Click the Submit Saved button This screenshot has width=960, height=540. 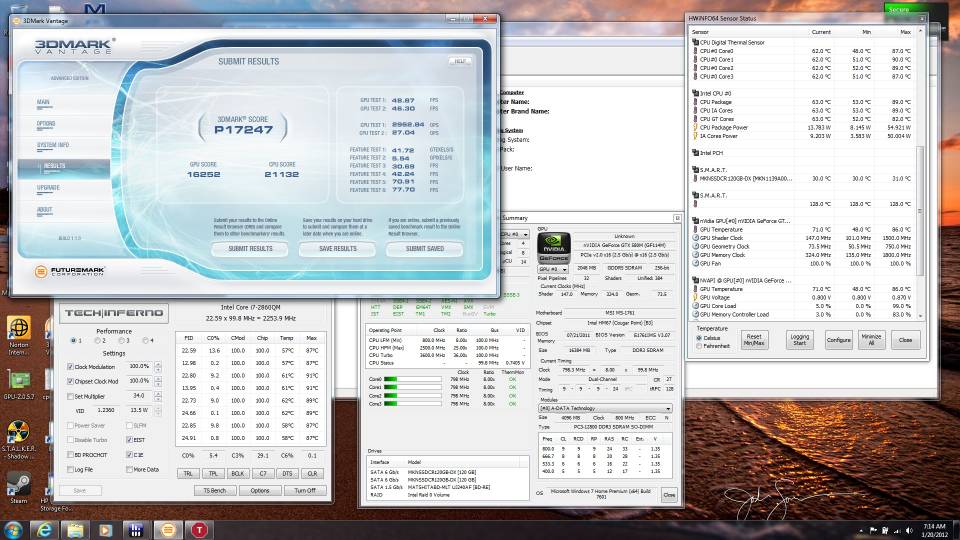coord(425,249)
